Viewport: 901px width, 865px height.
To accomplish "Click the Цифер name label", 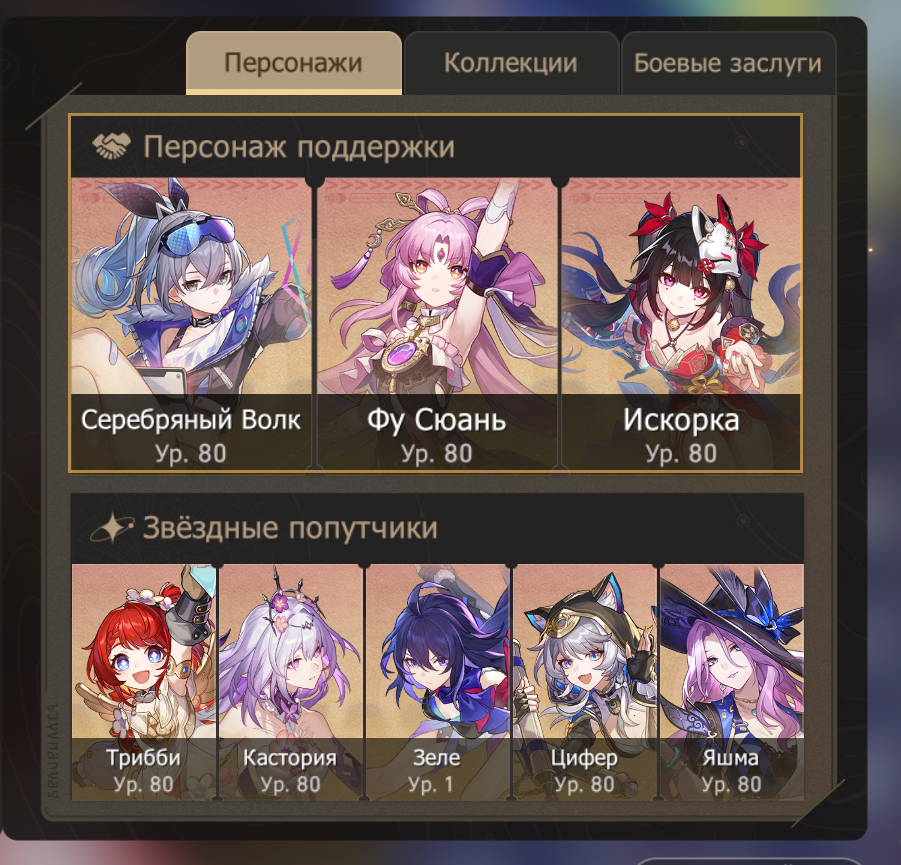I will click(x=584, y=758).
